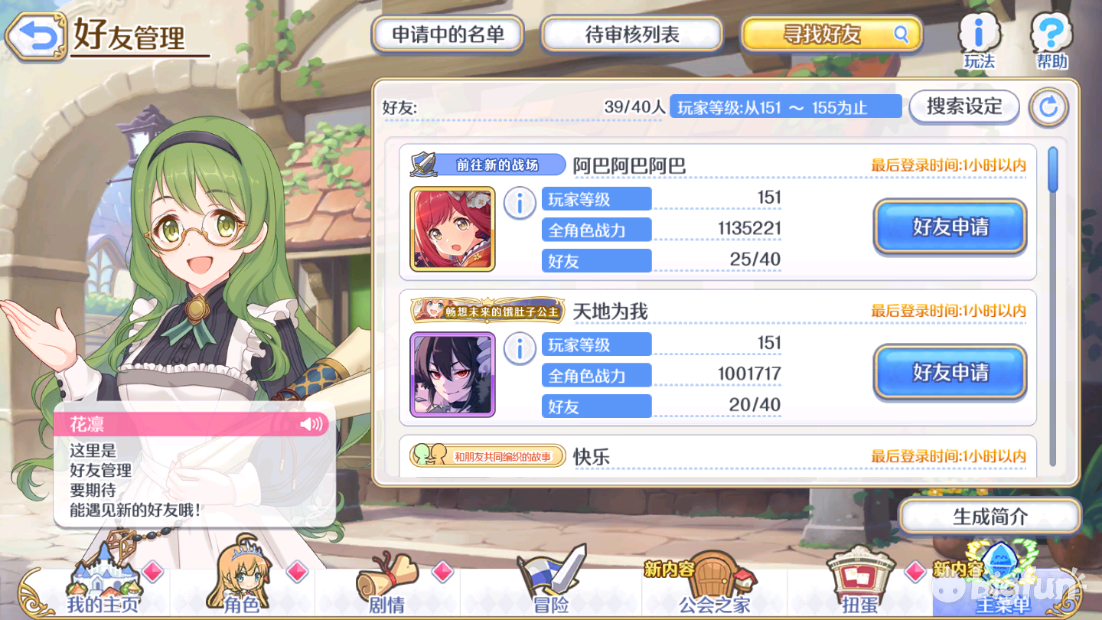
Task: View info for player 阿巴阿巴阿巴
Action: [x=519, y=204]
